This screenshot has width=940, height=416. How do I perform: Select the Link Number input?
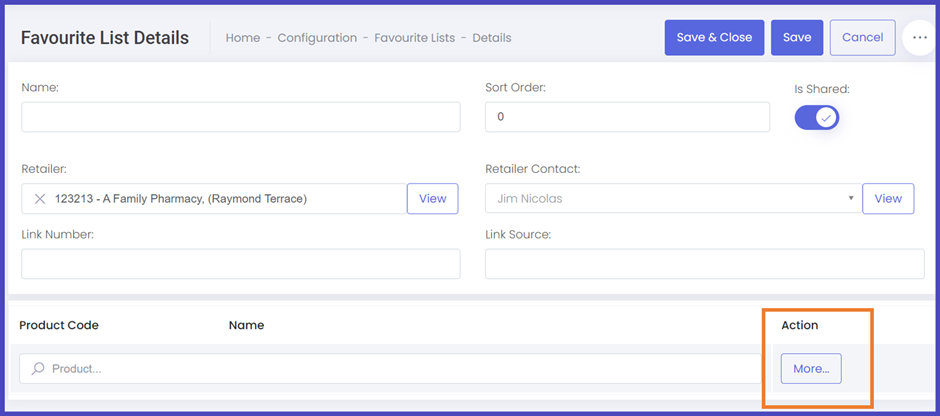click(240, 264)
